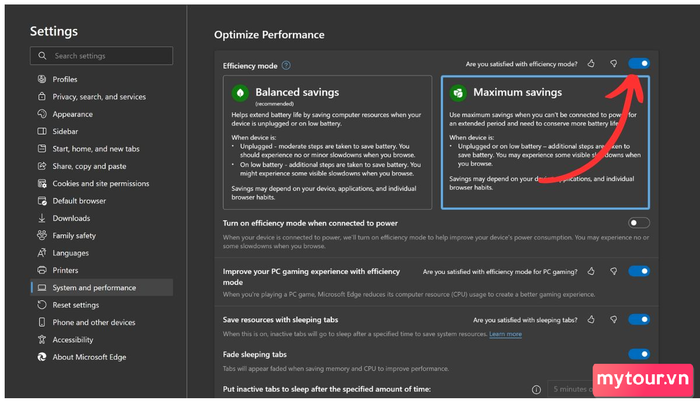Click the Optimize Performance heading
700x405 pixels.
point(269,35)
